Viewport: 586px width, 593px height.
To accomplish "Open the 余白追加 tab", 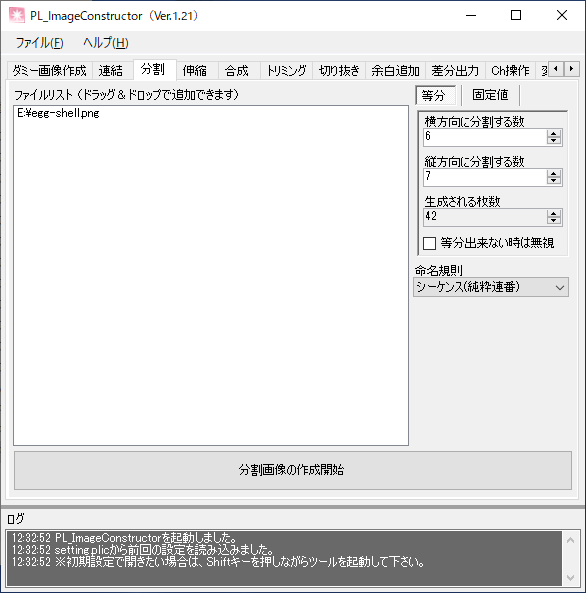I will [x=395, y=71].
